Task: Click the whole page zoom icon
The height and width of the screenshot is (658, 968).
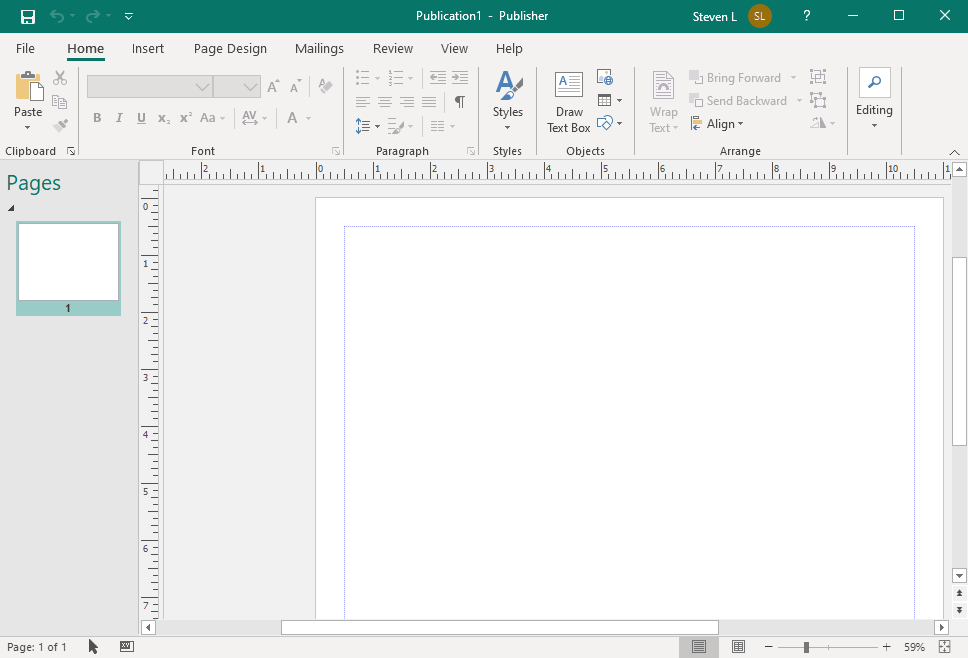Action: coord(945,647)
